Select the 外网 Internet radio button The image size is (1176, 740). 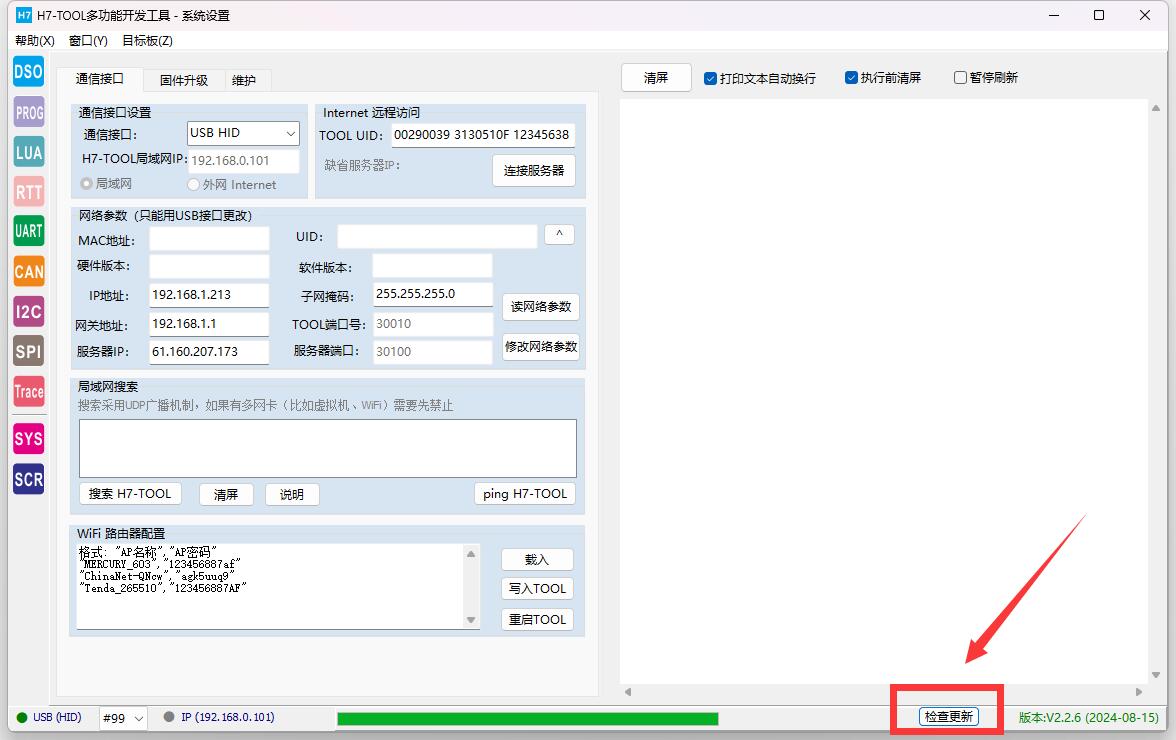[194, 184]
